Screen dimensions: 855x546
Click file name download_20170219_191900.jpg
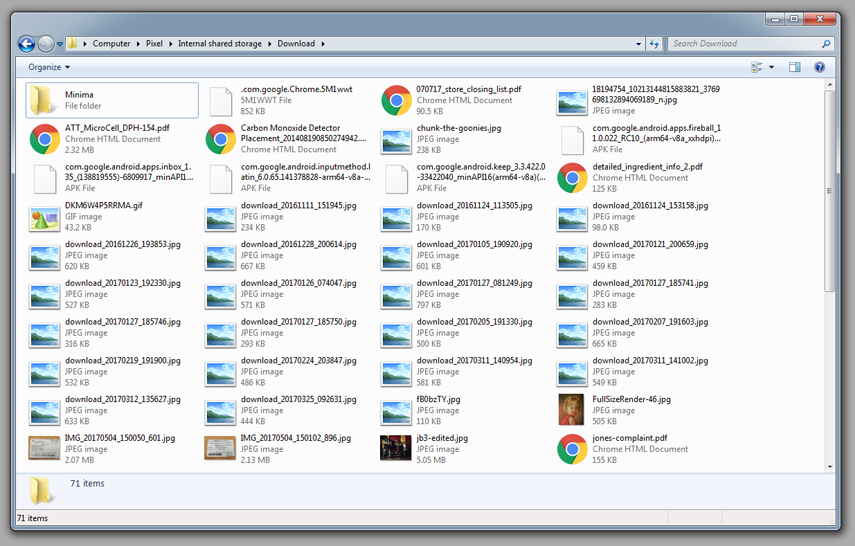123,361
